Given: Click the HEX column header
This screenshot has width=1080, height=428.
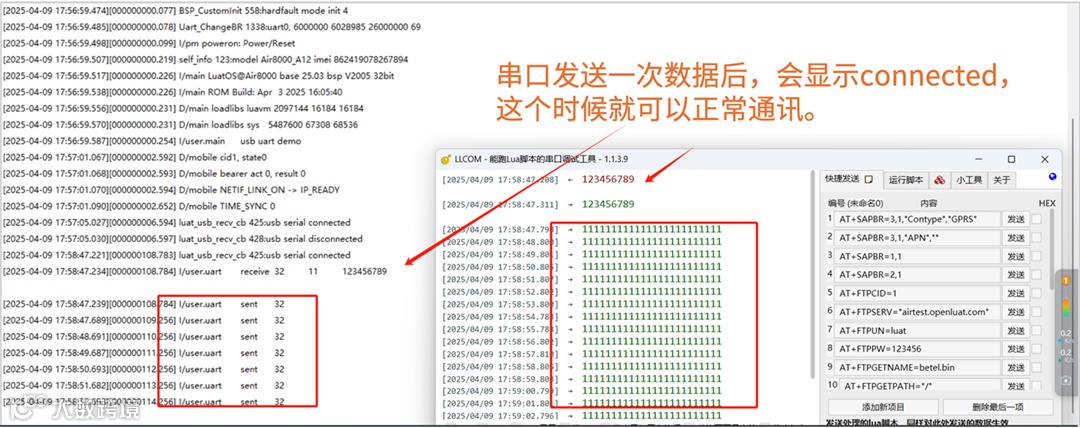Looking at the screenshot, I should click(x=1047, y=203).
